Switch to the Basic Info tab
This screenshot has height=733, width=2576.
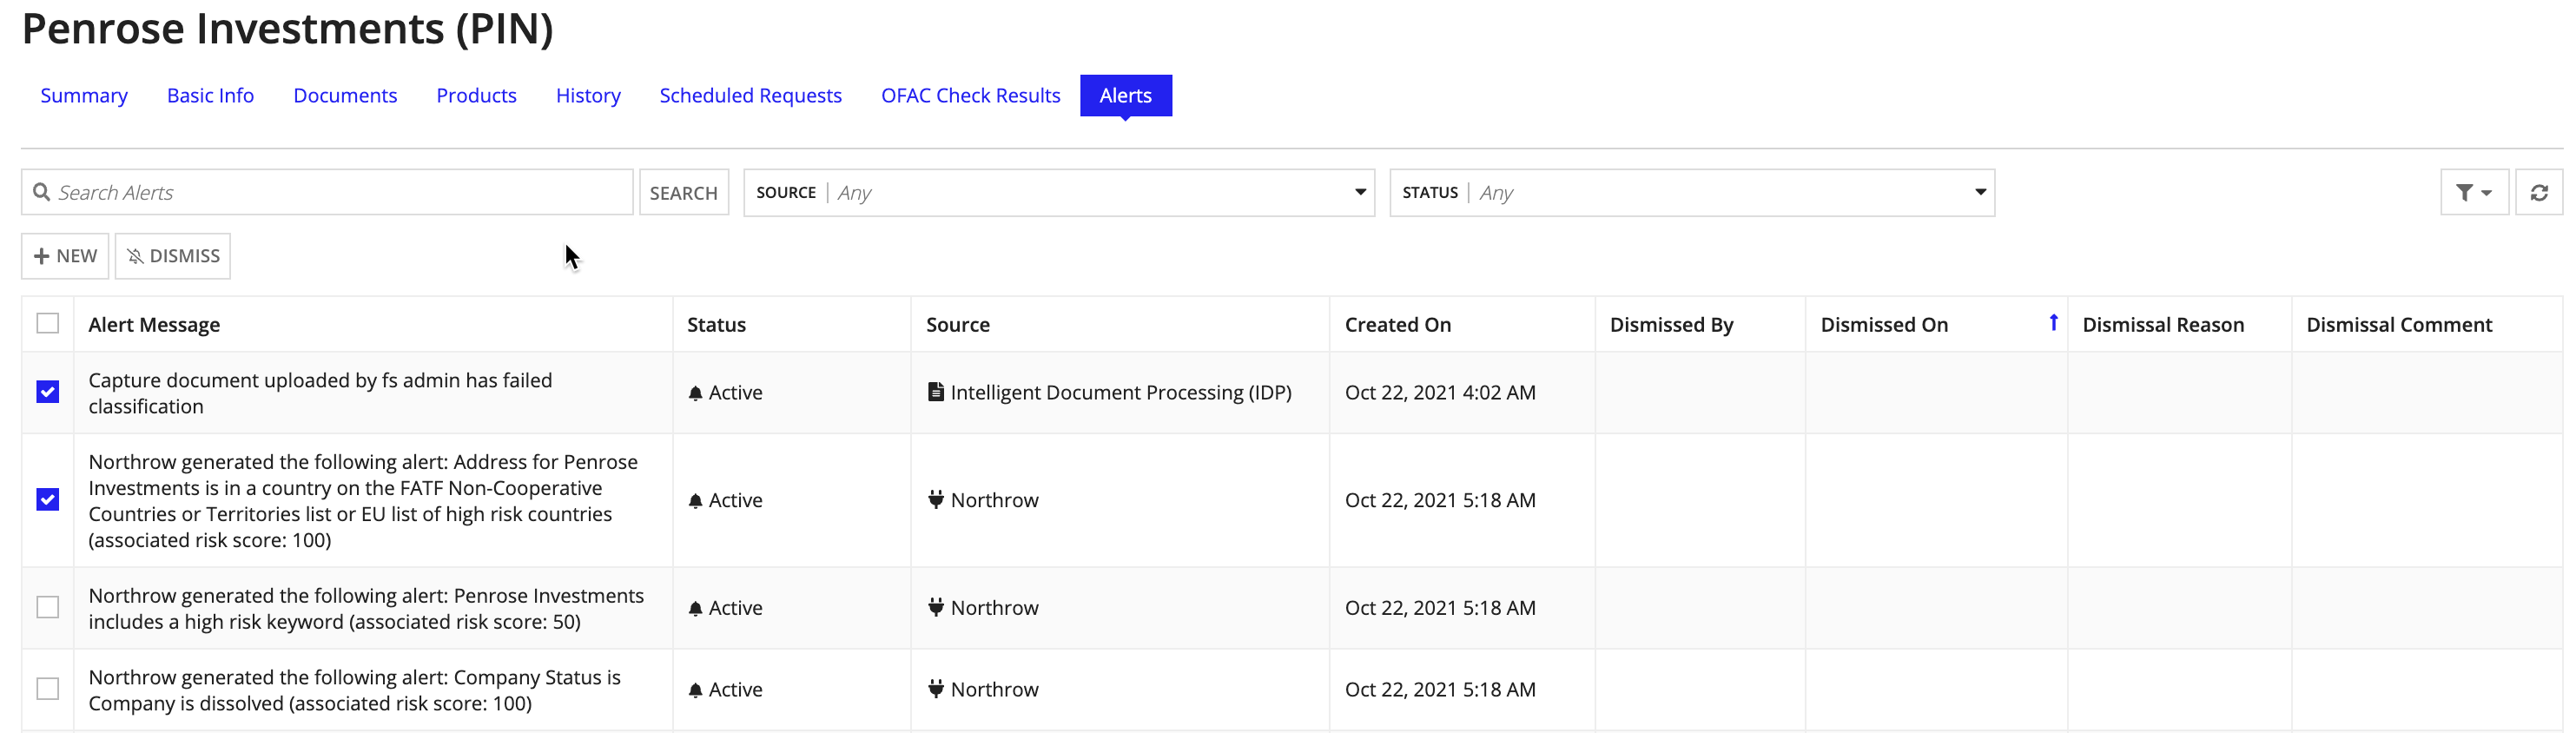tap(210, 95)
